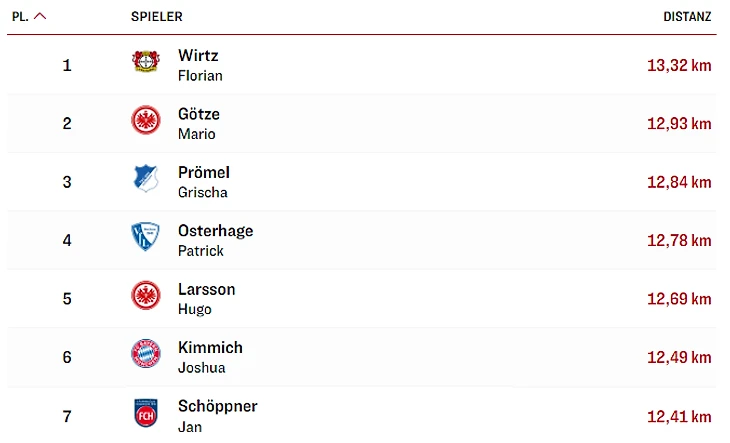Open player Osterhage Patrick
The image size is (730, 443).
[x=215, y=240]
